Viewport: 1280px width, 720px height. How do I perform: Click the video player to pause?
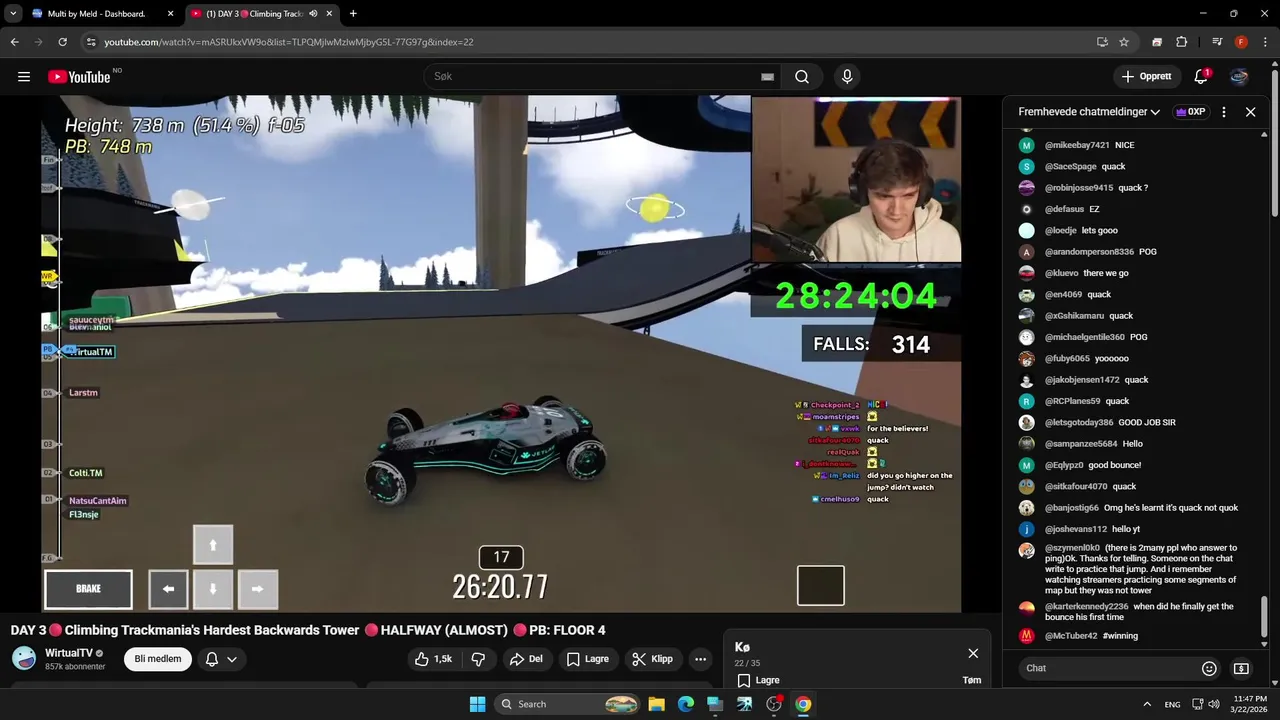[501, 354]
